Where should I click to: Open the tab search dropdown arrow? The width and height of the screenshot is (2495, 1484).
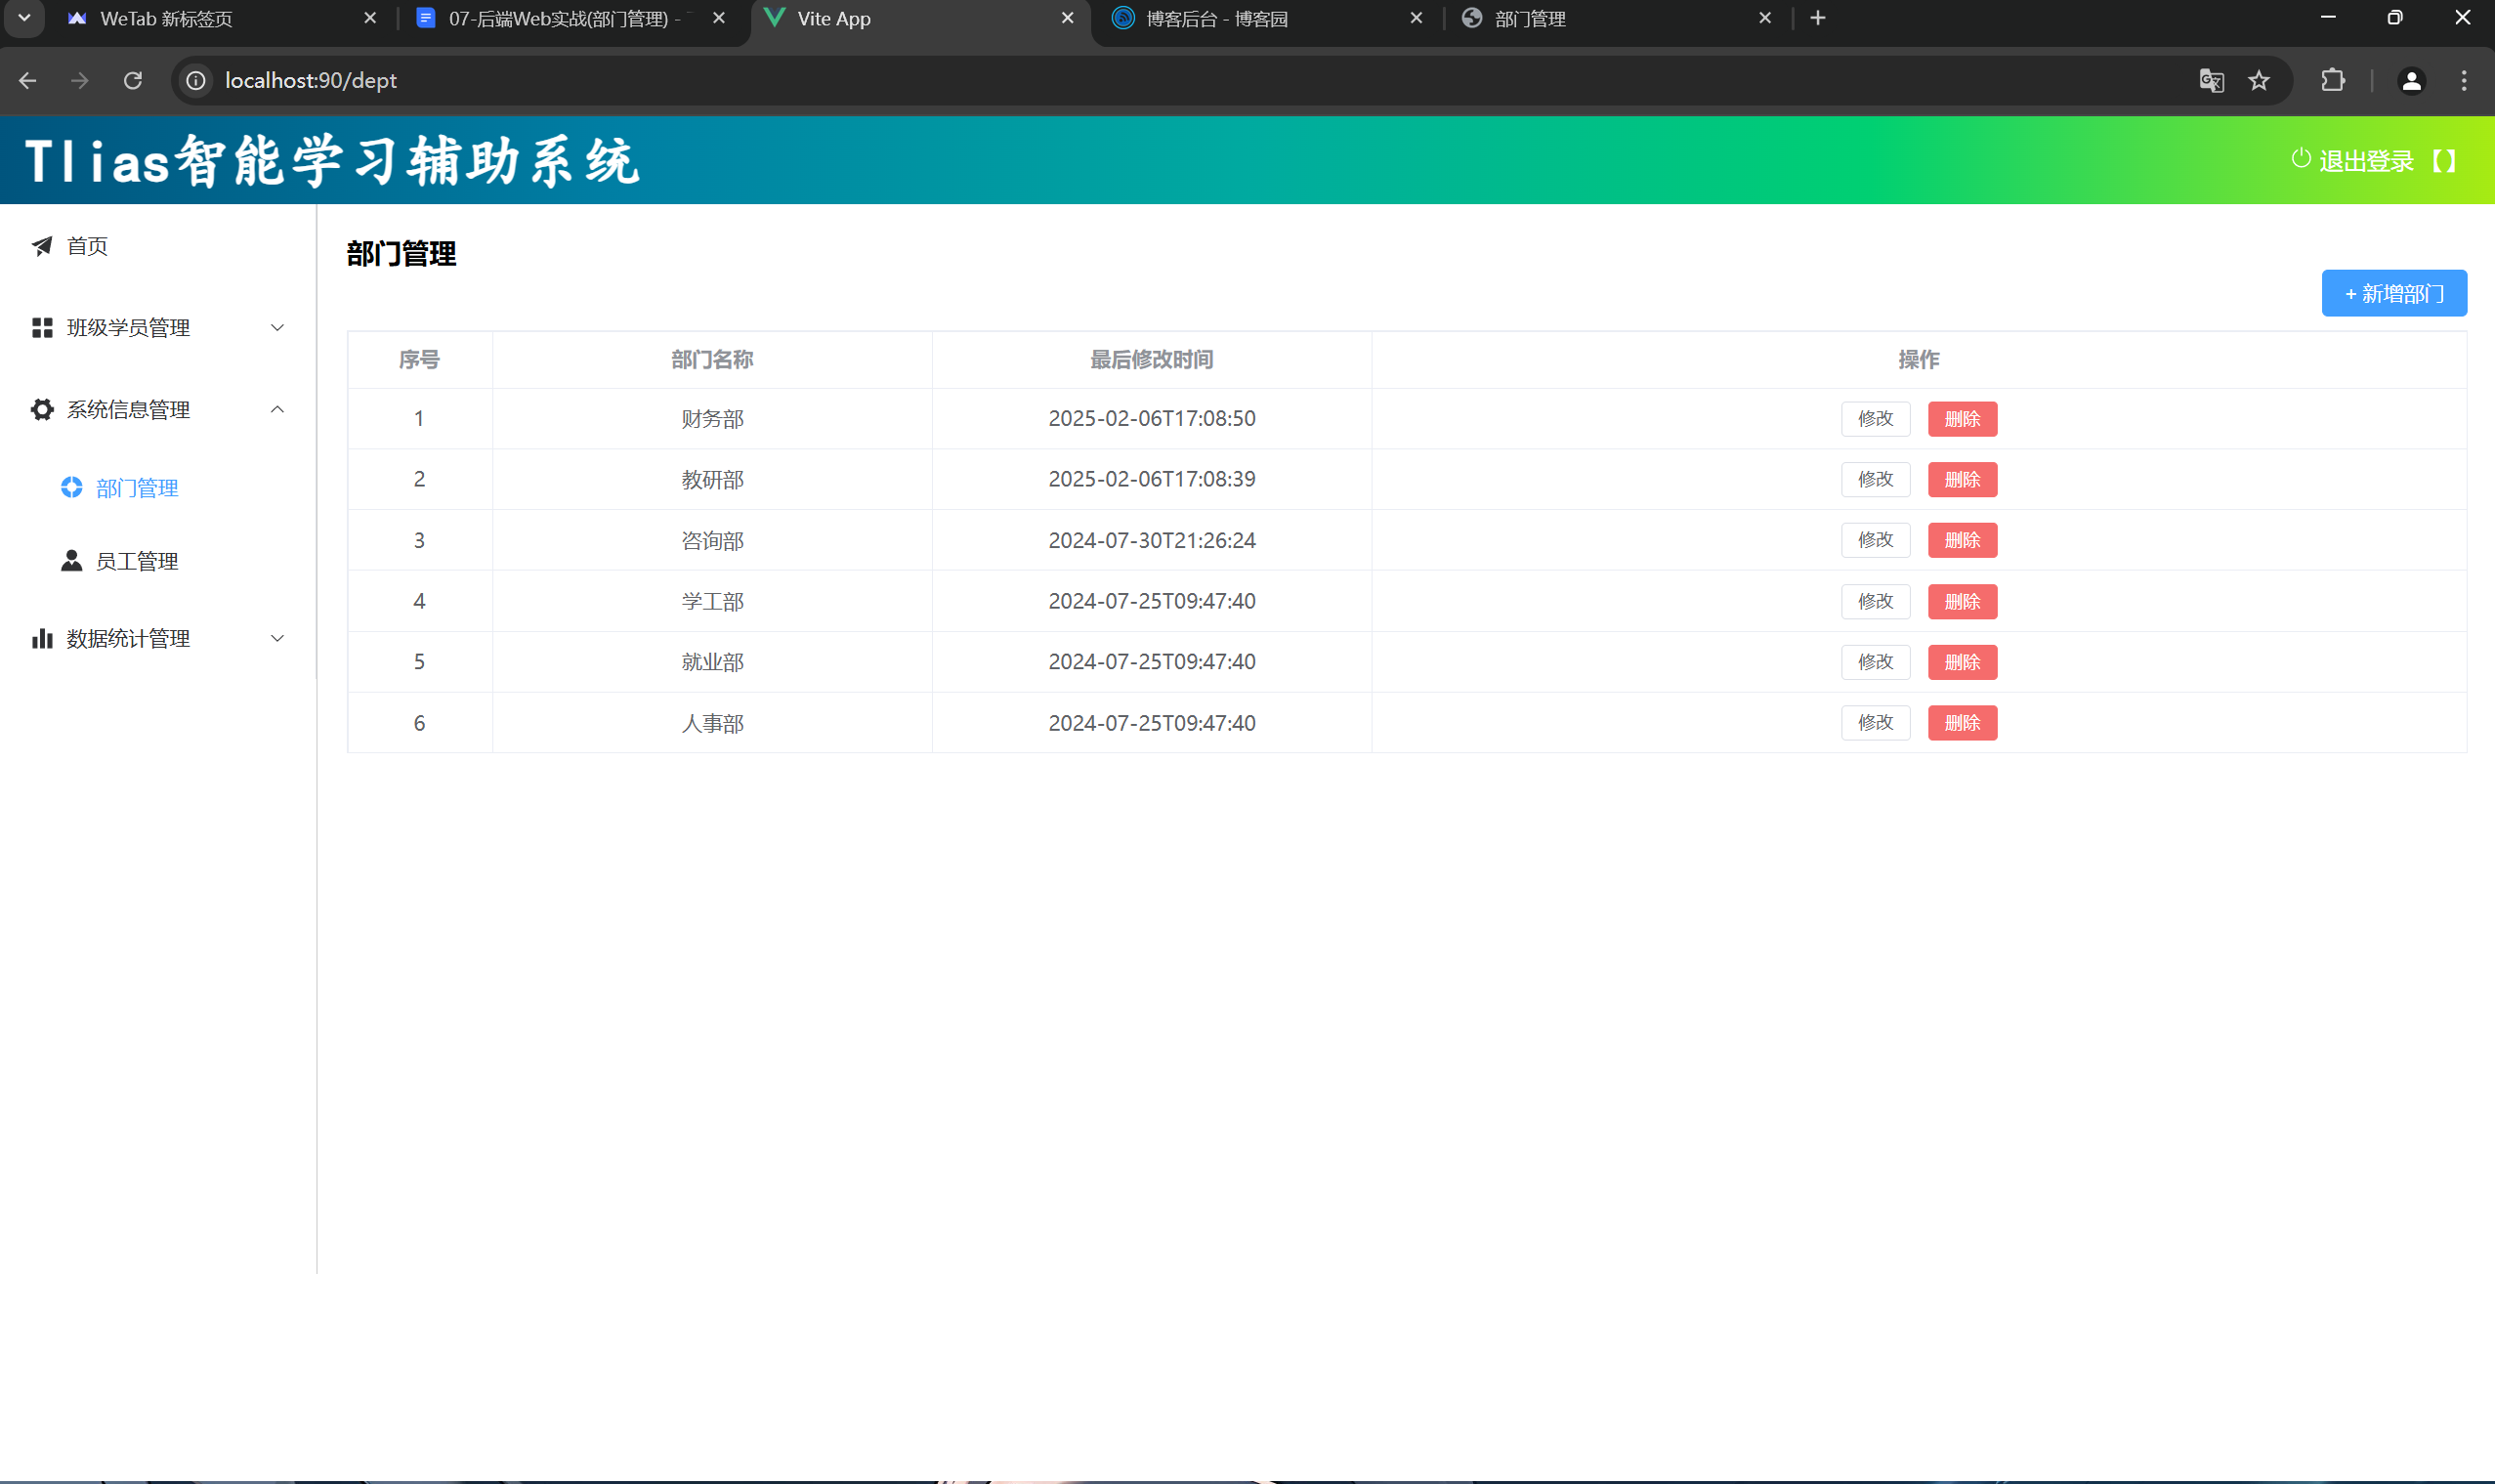(24, 18)
